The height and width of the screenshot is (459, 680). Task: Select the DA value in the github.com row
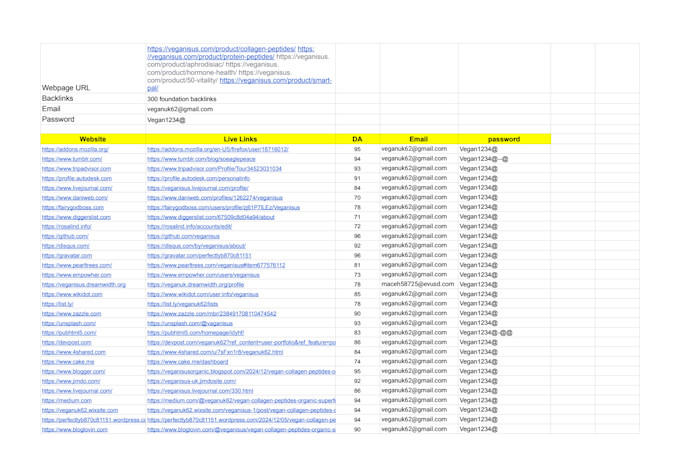(357, 236)
